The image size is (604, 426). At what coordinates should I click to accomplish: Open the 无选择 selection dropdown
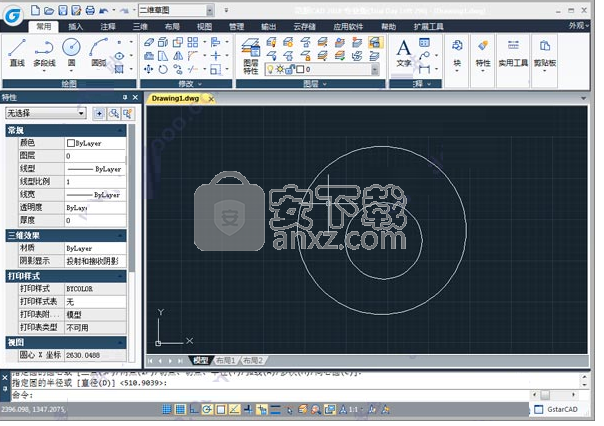pyautogui.click(x=45, y=113)
